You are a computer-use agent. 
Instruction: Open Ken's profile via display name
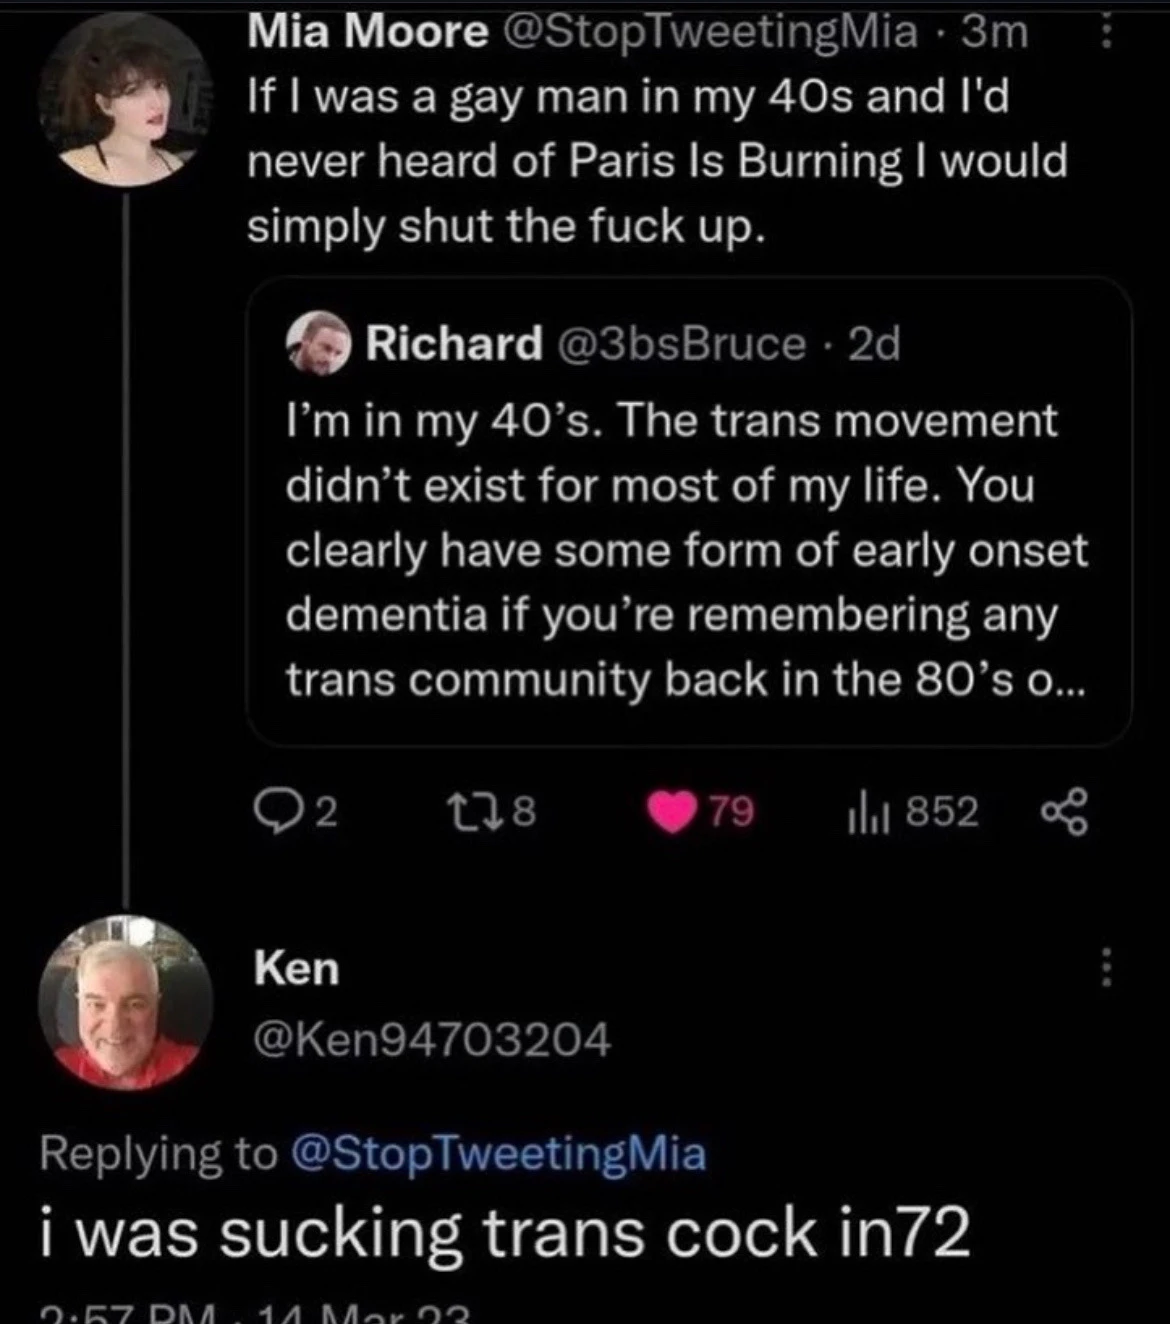click(297, 968)
